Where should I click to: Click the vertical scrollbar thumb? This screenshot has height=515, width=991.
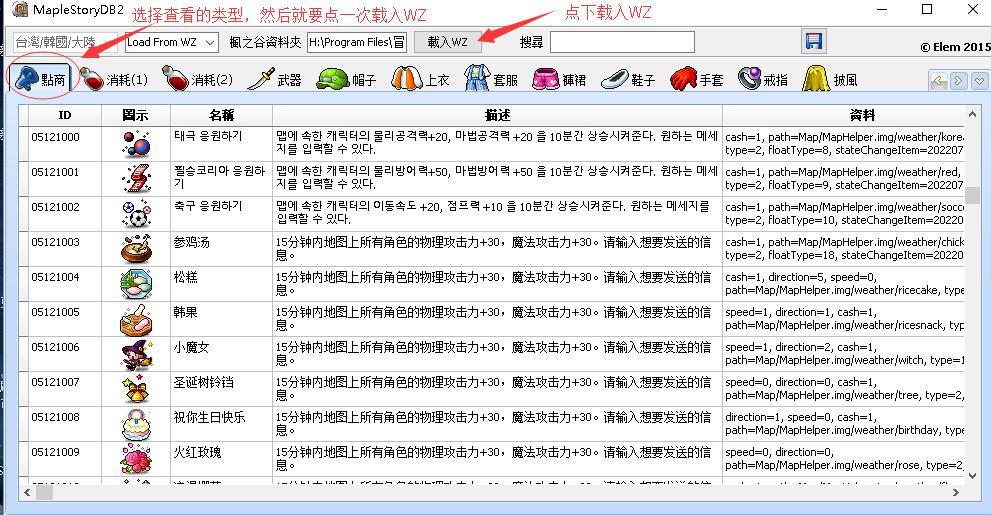(x=972, y=195)
